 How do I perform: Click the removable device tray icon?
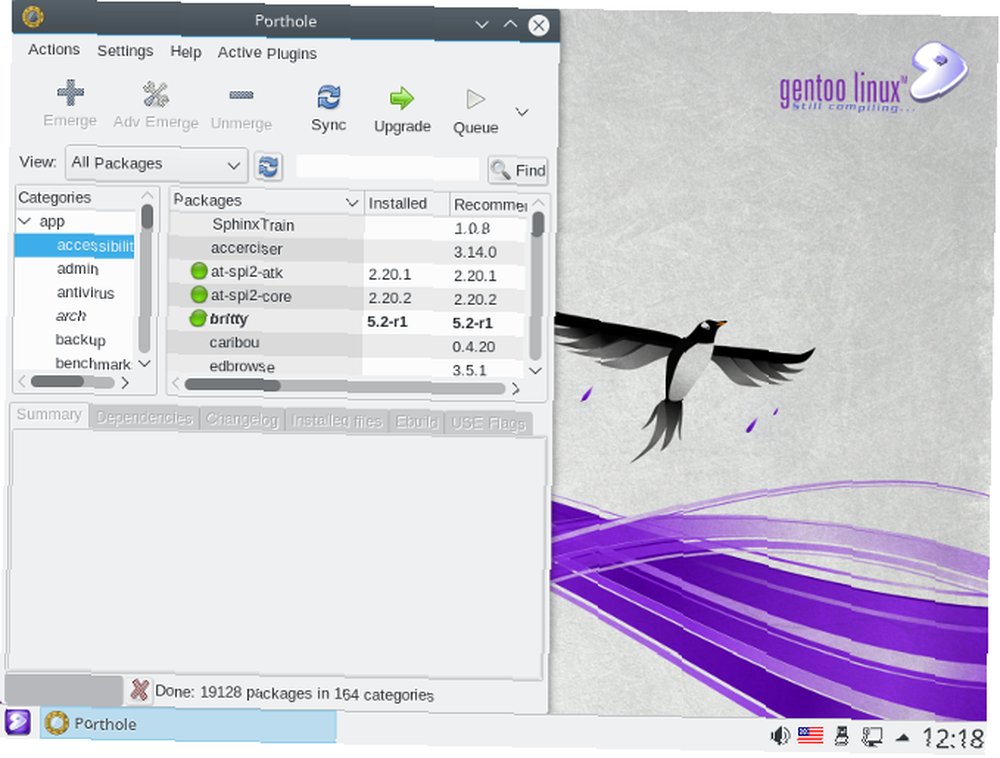(841, 736)
